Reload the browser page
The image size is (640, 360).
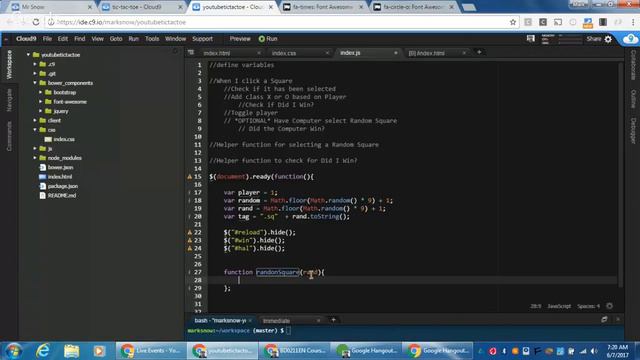click(36, 22)
